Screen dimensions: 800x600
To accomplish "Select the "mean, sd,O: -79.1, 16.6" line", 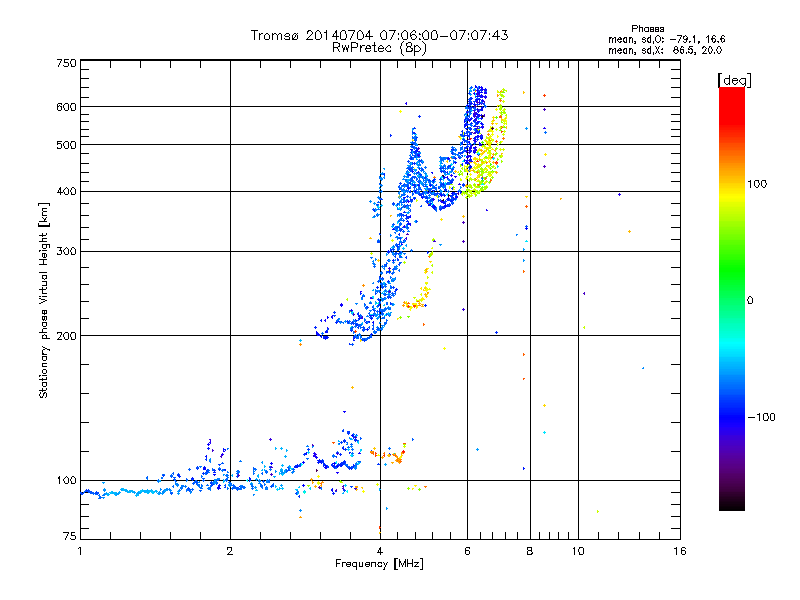I will (x=666, y=40).
